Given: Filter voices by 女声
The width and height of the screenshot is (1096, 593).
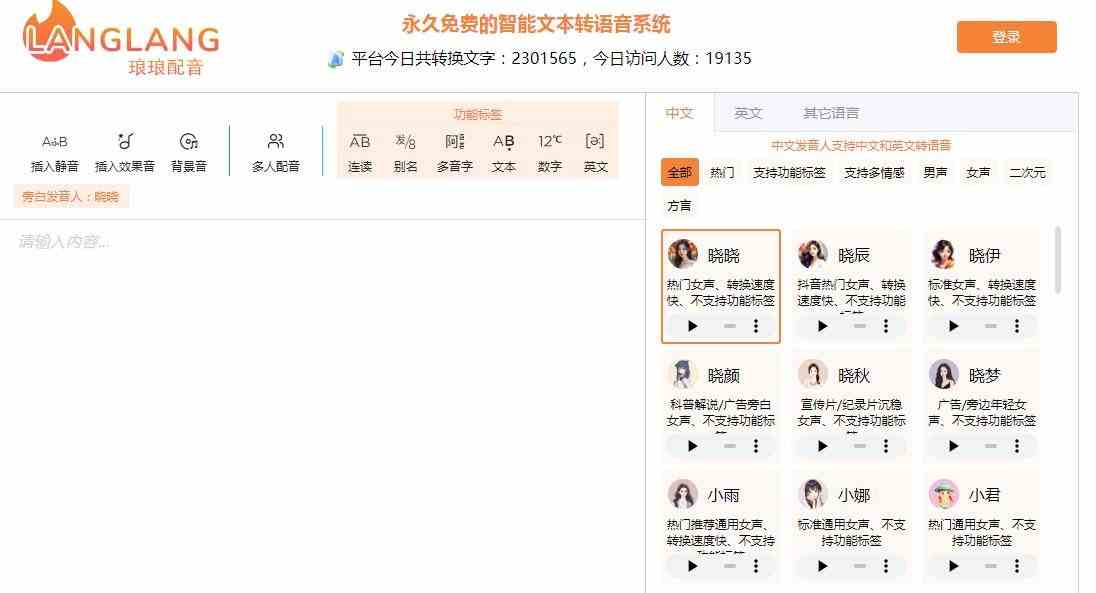Looking at the screenshot, I should click(x=978, y=172).
